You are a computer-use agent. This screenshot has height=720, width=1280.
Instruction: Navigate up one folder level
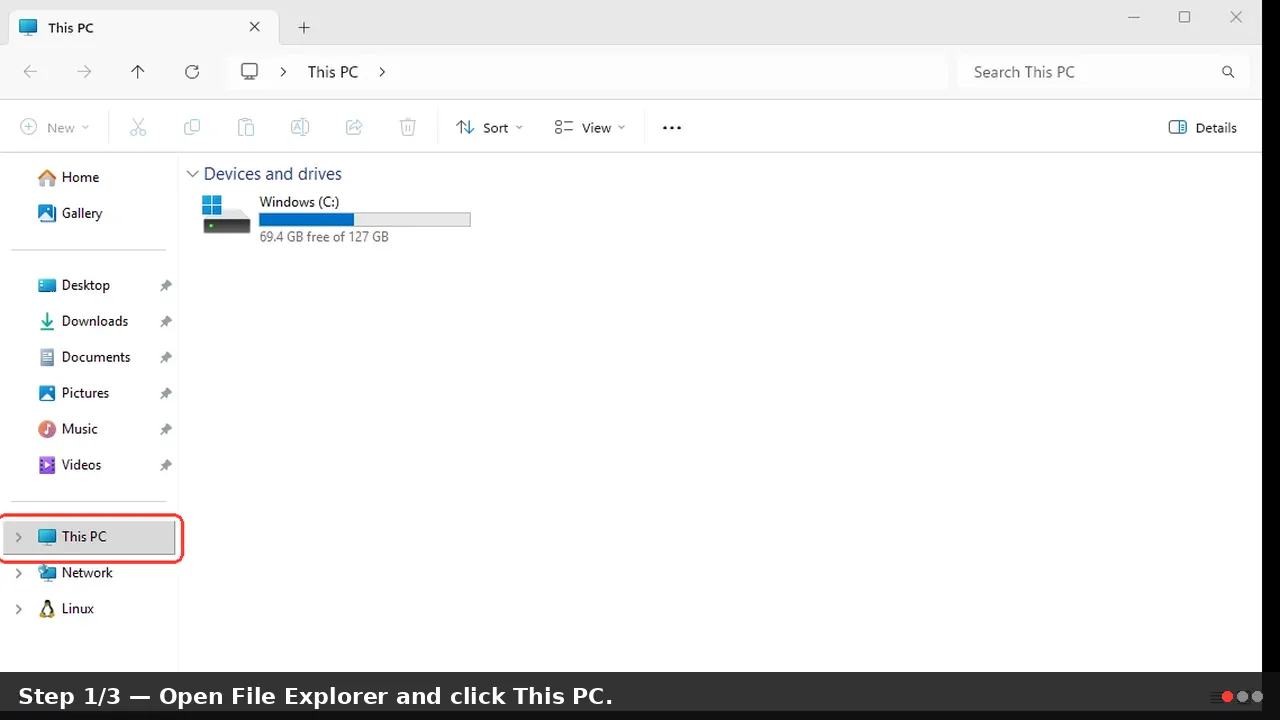pos(138,72)
